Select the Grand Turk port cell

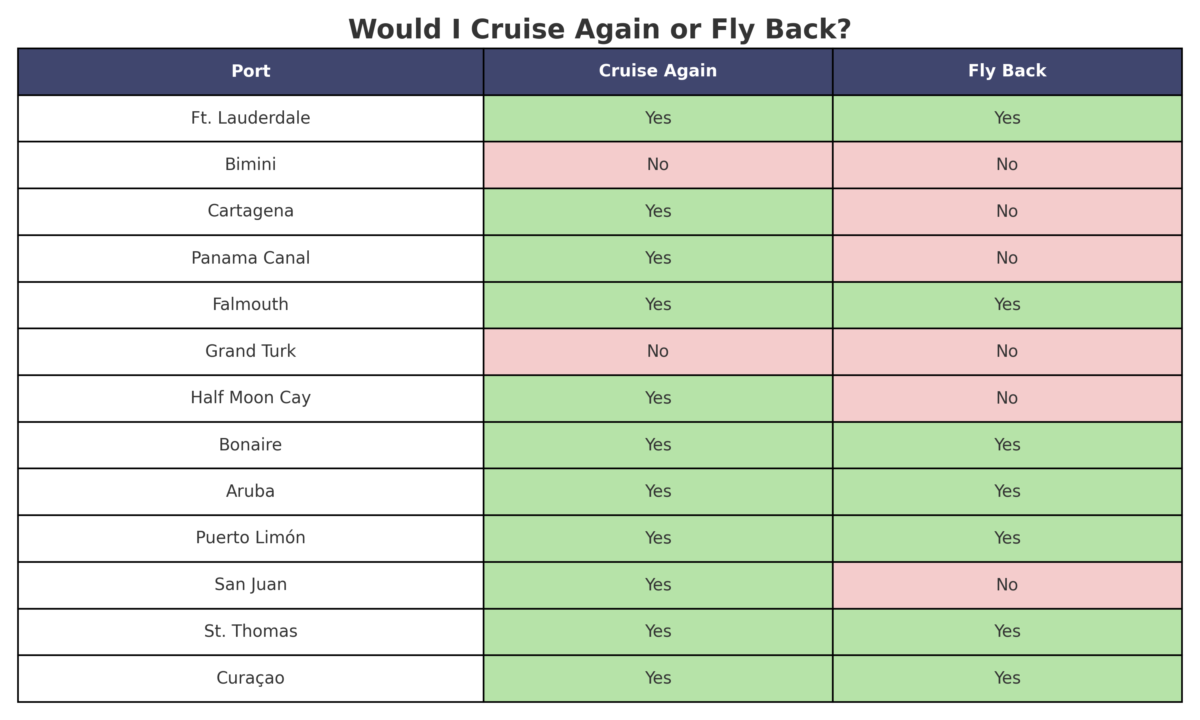pyautogui.click(x=250, y=351)
